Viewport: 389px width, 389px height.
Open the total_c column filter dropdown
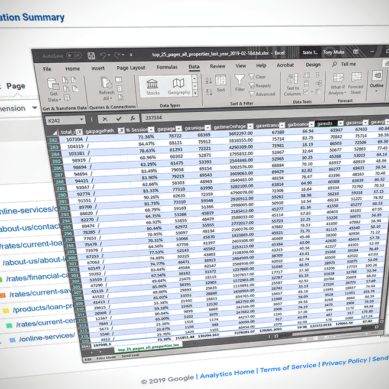point(79,132)
